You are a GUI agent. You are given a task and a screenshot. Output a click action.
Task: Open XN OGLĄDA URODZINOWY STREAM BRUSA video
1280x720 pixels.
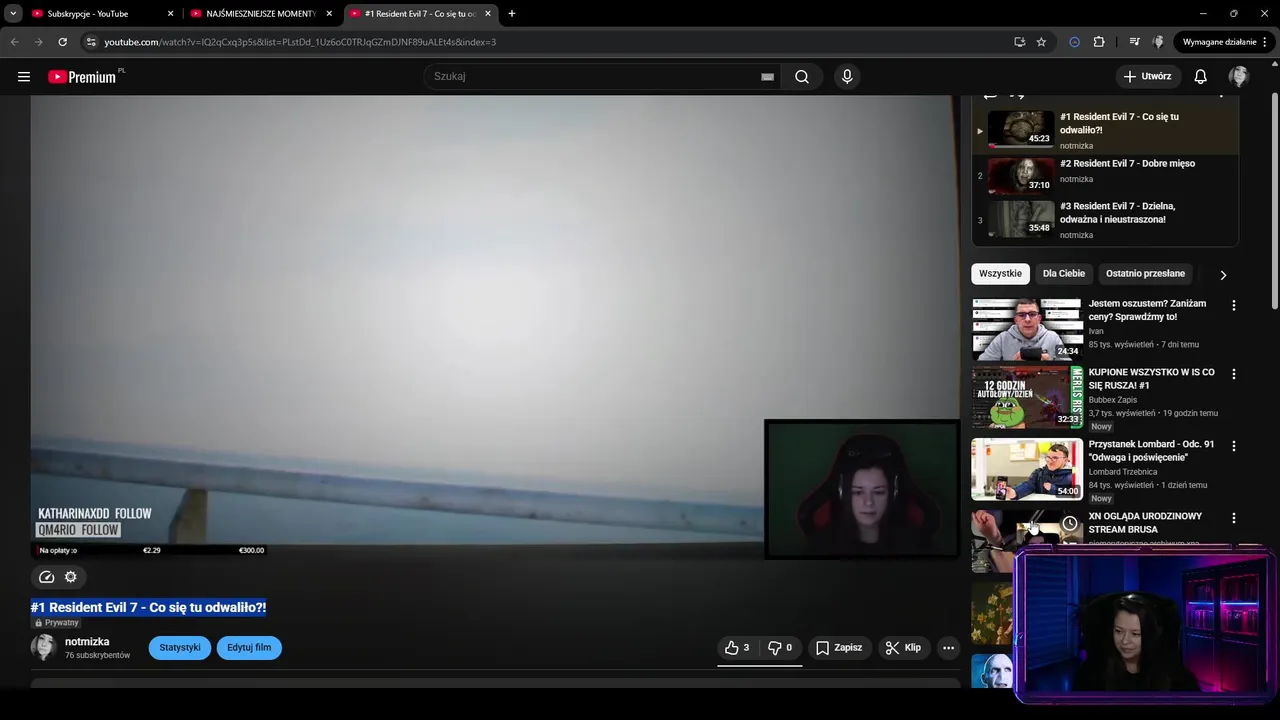point(1145,523)
